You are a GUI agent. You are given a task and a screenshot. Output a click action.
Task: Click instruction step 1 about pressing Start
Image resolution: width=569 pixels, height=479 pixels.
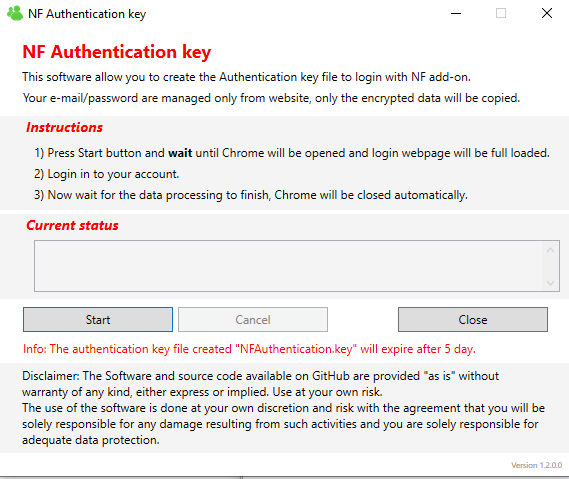(292, 153)
